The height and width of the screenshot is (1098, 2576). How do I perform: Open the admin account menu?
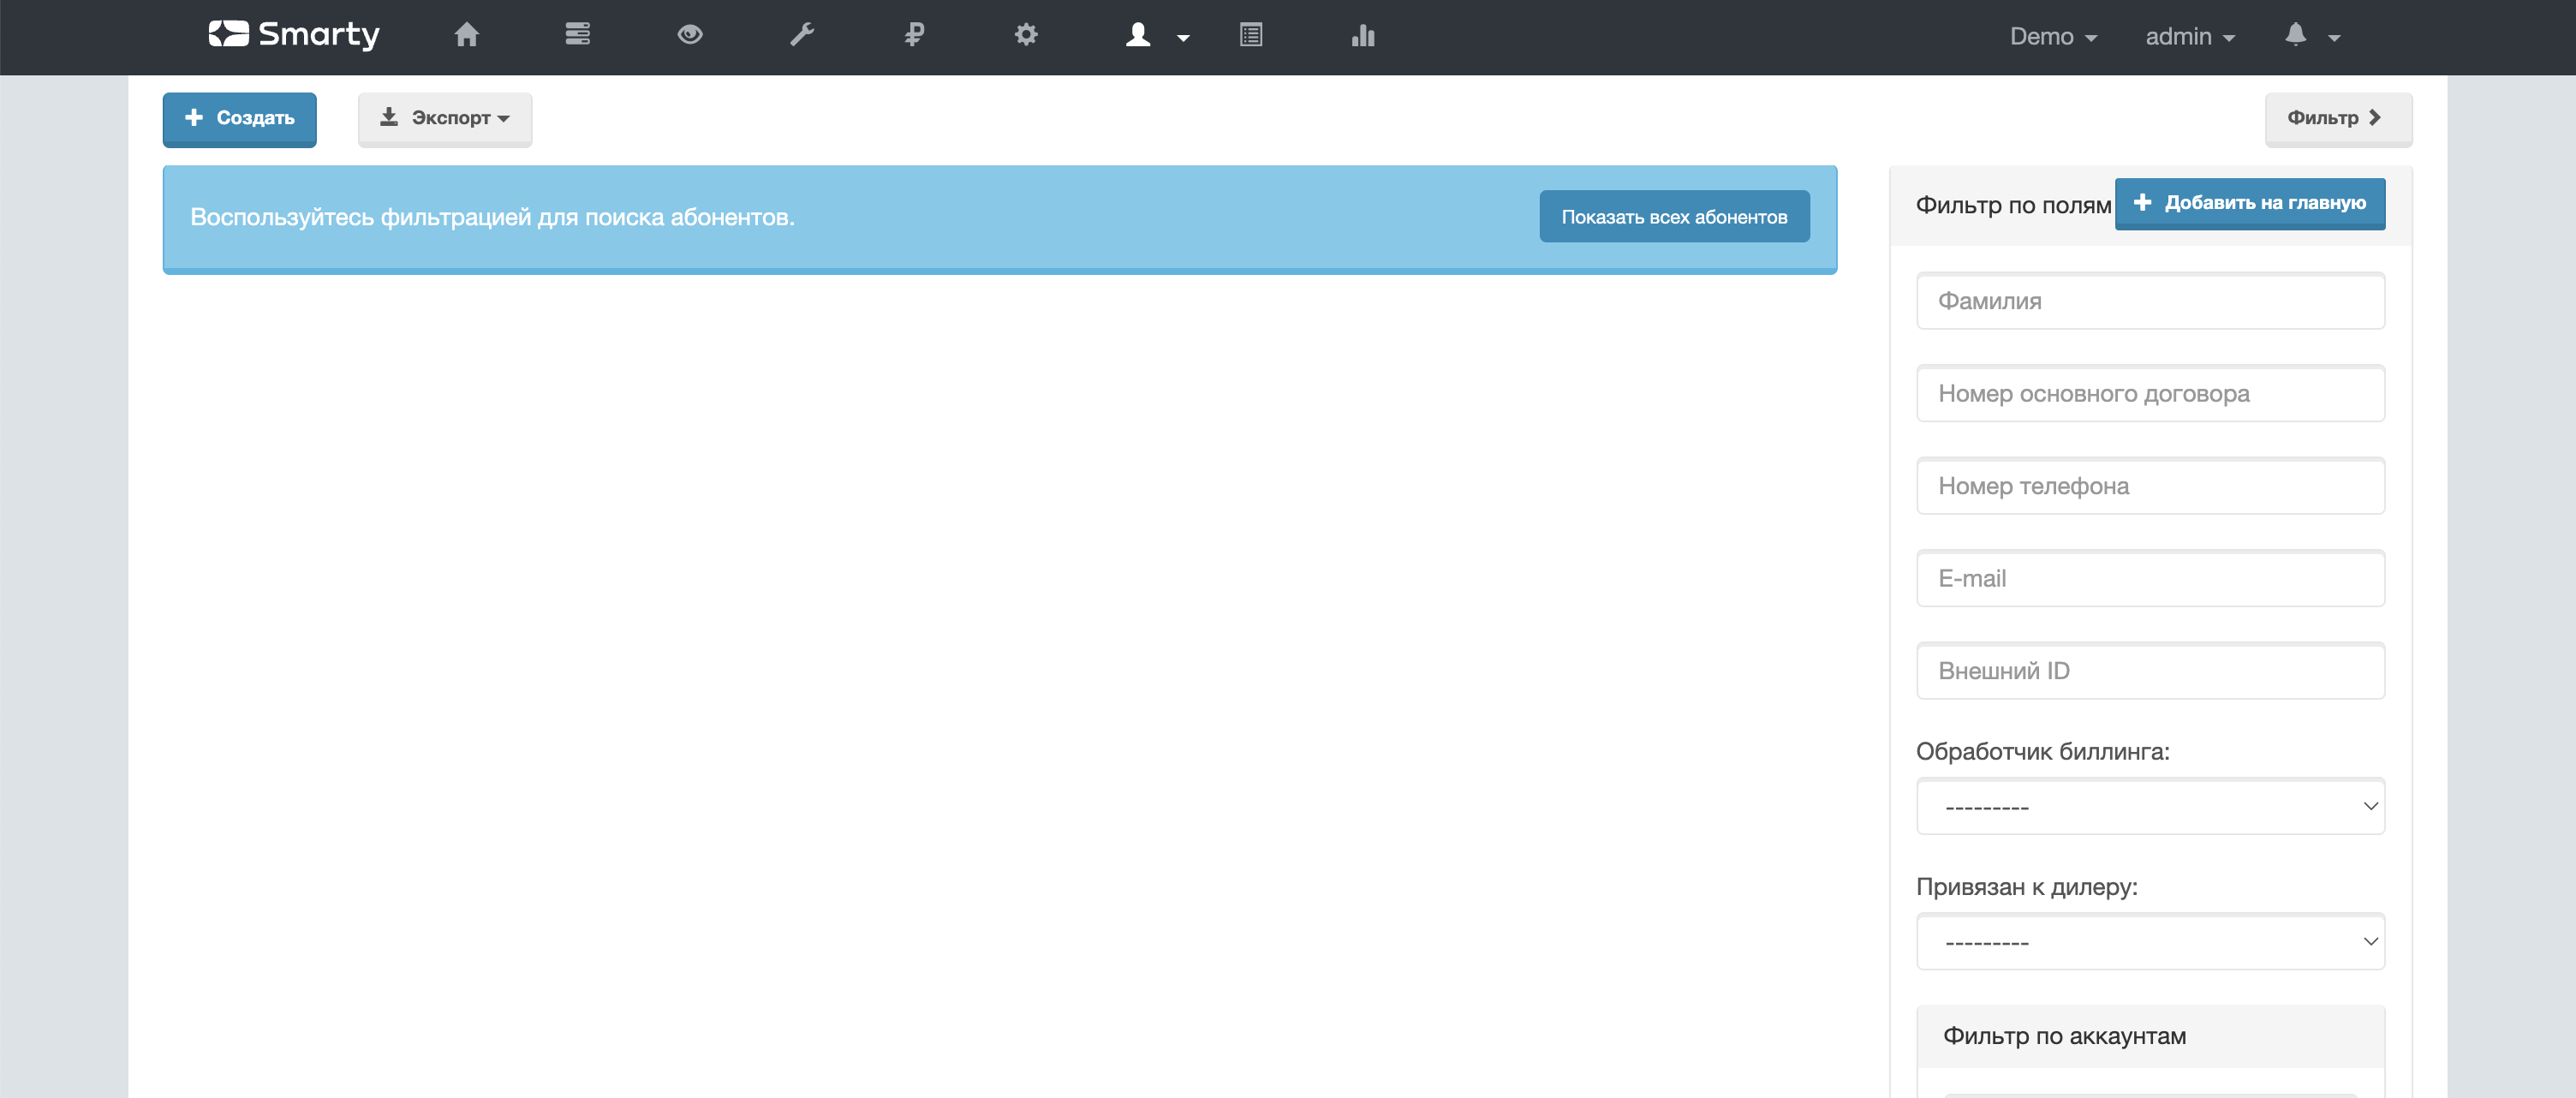point(2189,37)
